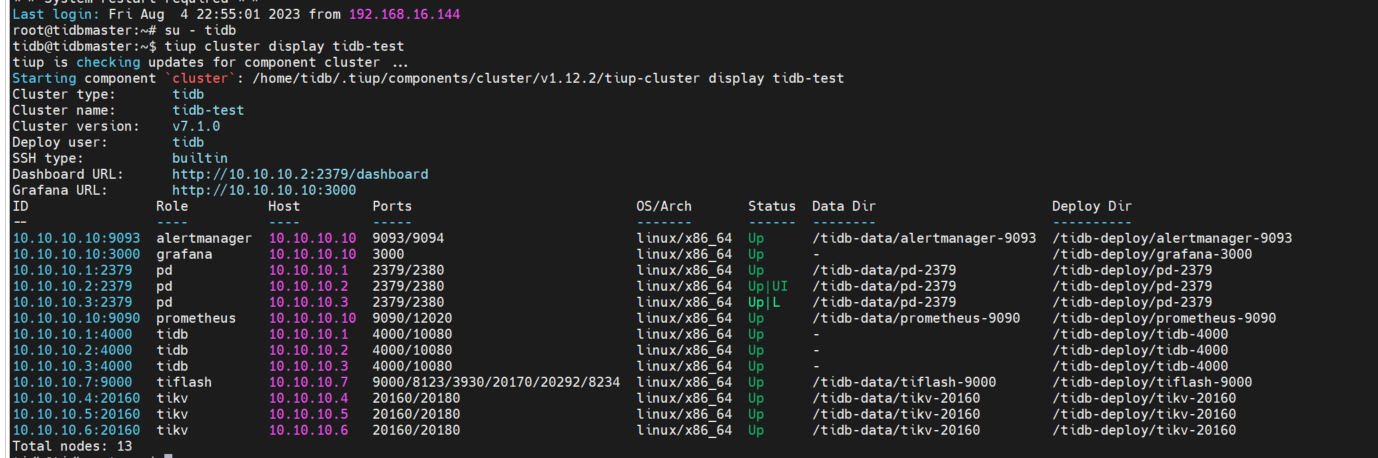Select the ID 10.10.10.10:9093
1378x458 pixels.
(76, 238)
